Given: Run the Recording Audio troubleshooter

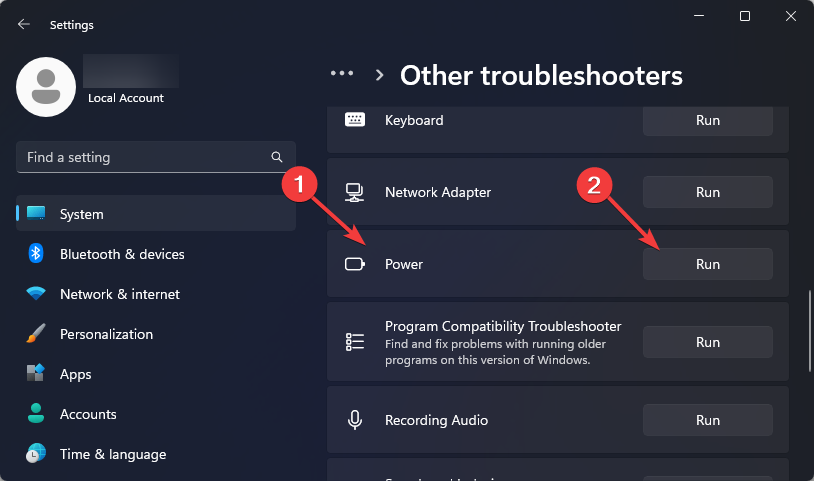Looking at the screenshot, I should [x=708, y=420].
